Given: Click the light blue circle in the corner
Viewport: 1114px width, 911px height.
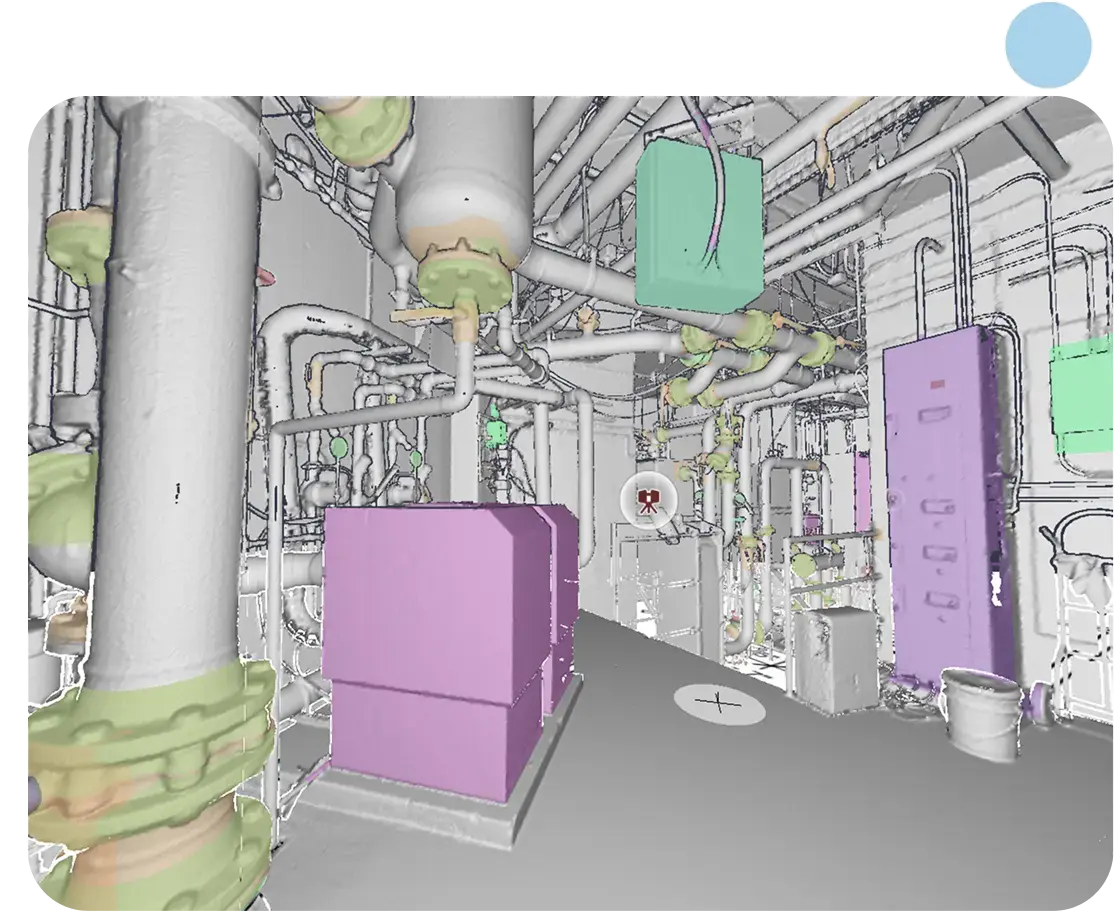Looking at the screenshot, I should pos(1048,44).
